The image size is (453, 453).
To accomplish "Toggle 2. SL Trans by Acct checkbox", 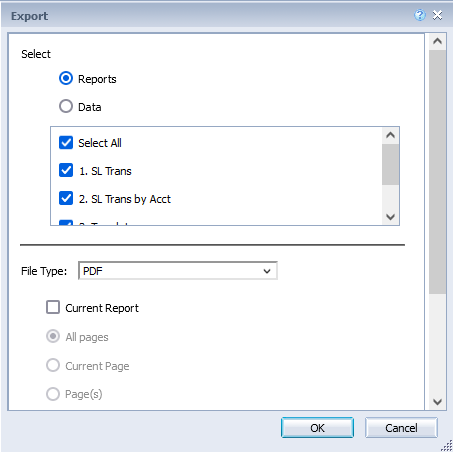I will click(66, 198).
